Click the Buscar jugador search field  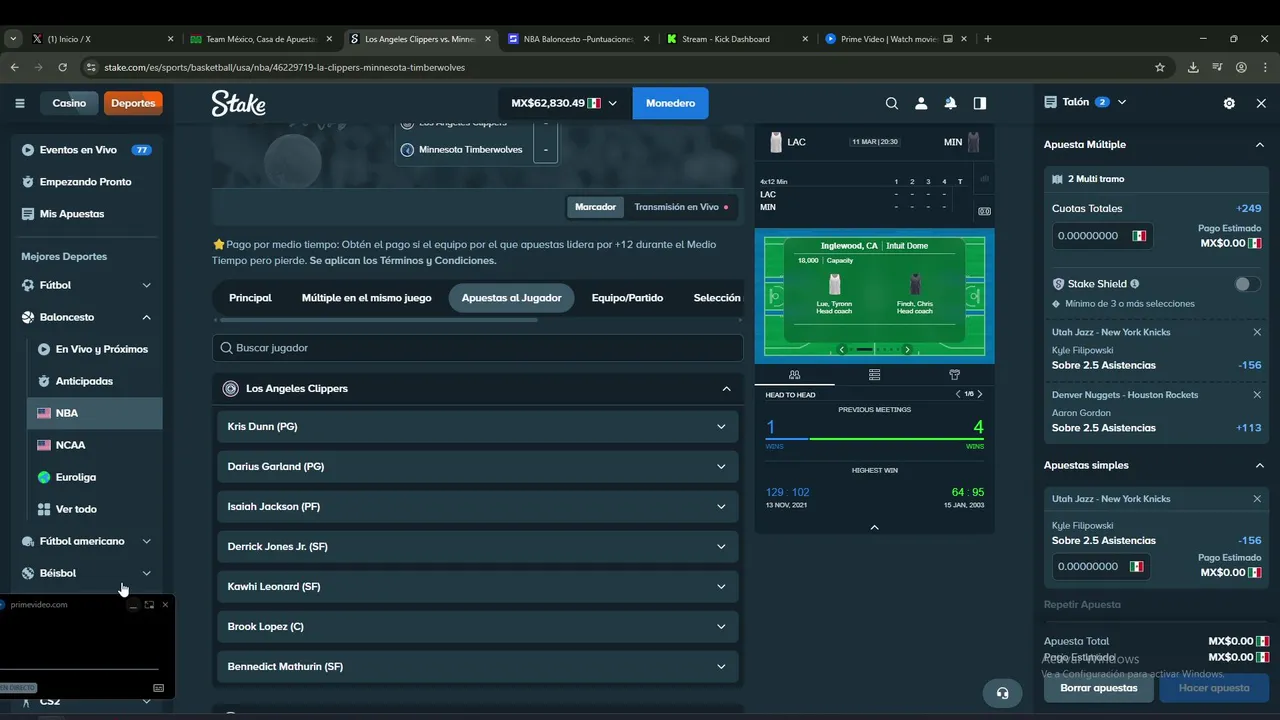pos(478,348)
